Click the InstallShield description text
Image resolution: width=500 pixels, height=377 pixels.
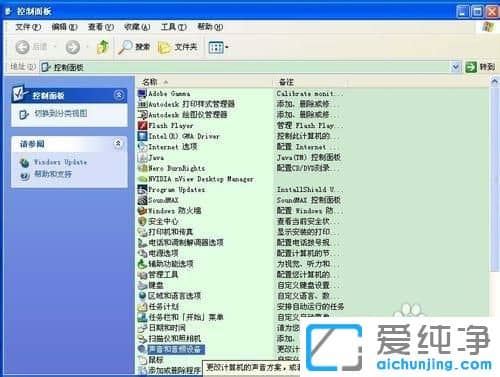tap(310, 189)
